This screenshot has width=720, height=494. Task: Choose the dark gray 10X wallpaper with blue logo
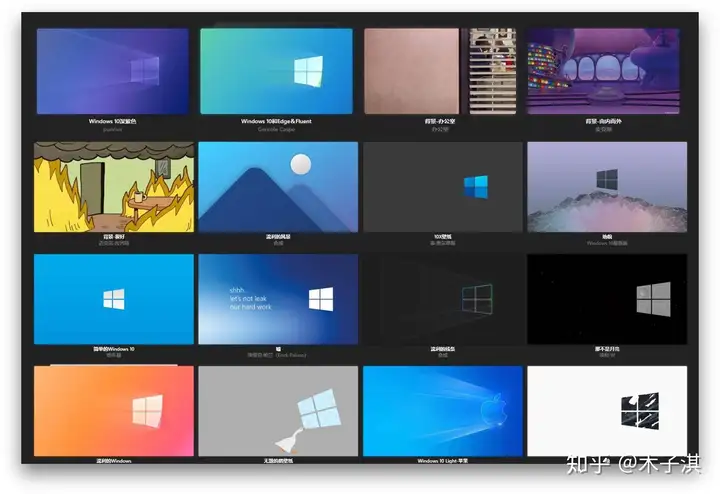(x=443, y=187)
